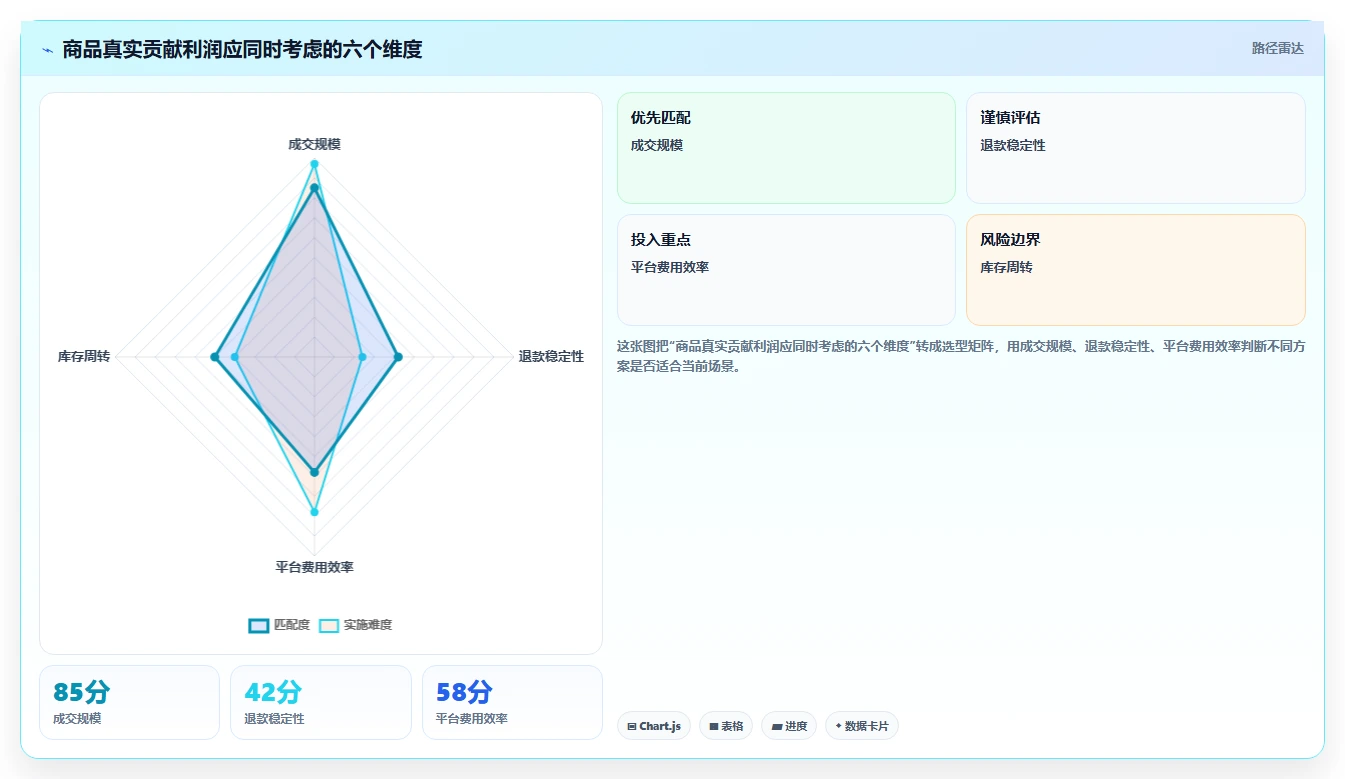Click the 退款稳定性 radar axis label
This screenshot has height=779, width=1345.
pyautogui.click(x=551, y=356)
